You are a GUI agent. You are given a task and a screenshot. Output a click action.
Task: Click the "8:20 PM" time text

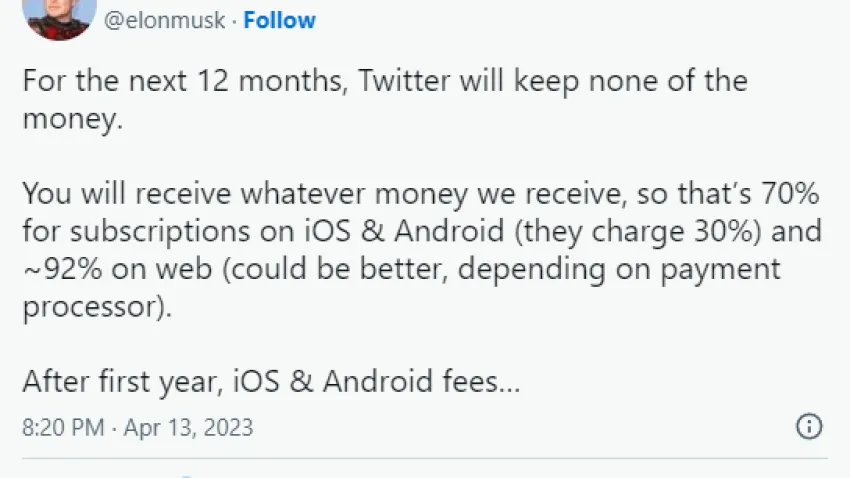pyautogui.click(x=63, y=427)
